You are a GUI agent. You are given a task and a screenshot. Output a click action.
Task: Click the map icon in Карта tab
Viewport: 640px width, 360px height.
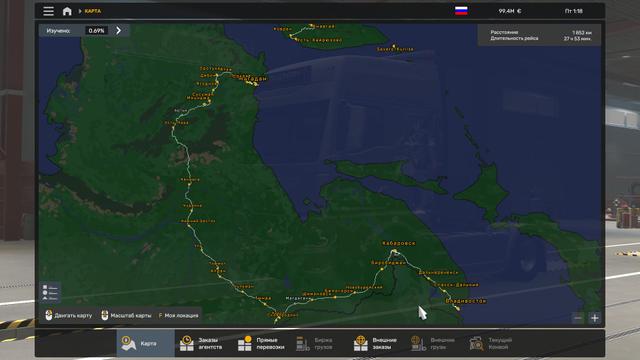click(x=128, y=343)
